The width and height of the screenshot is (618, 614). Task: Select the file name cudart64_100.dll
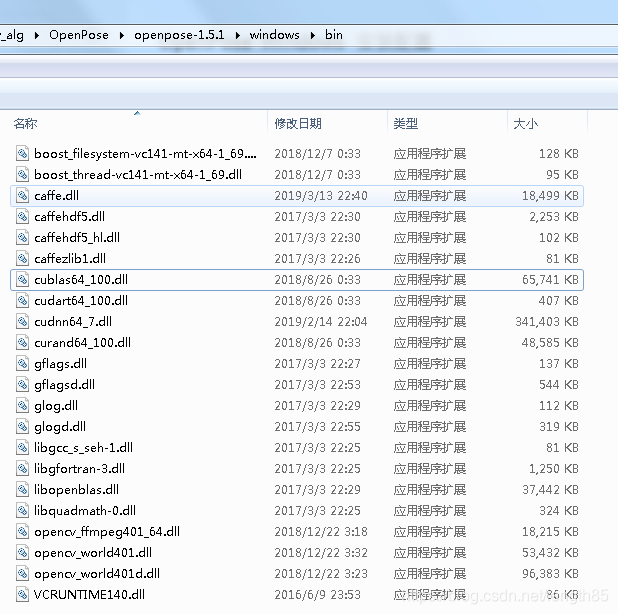(81, 300)
